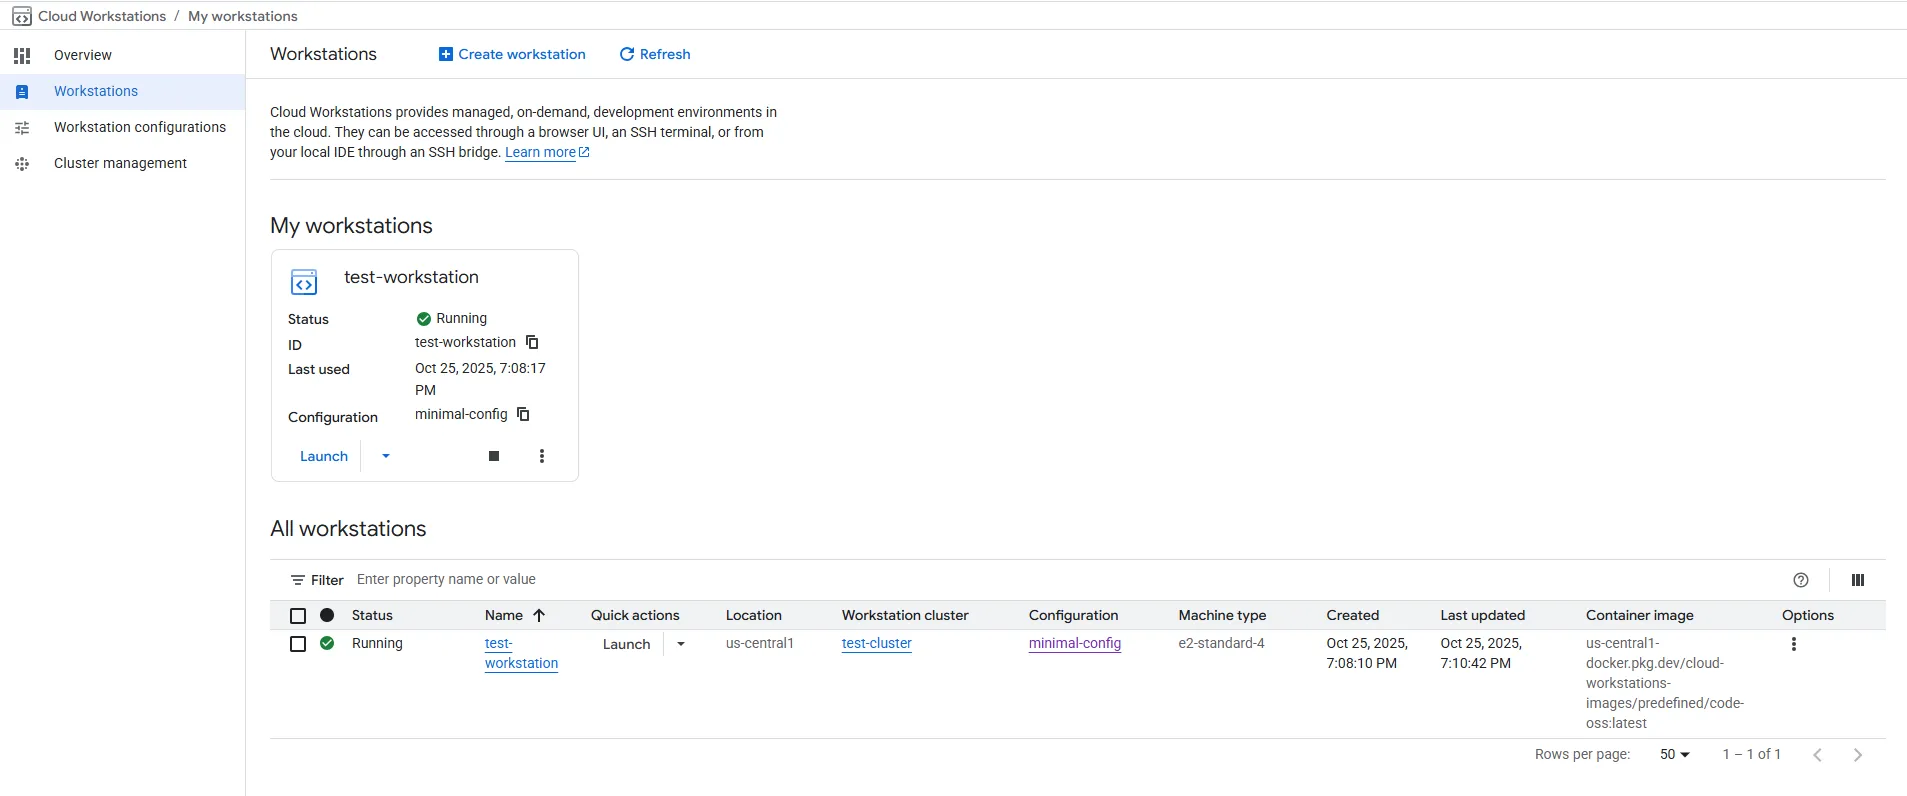Viewport: 1907px width, 796px height.
Task: Go to next page arrow
Action: pyautogui.click(x=1858, y=755)
